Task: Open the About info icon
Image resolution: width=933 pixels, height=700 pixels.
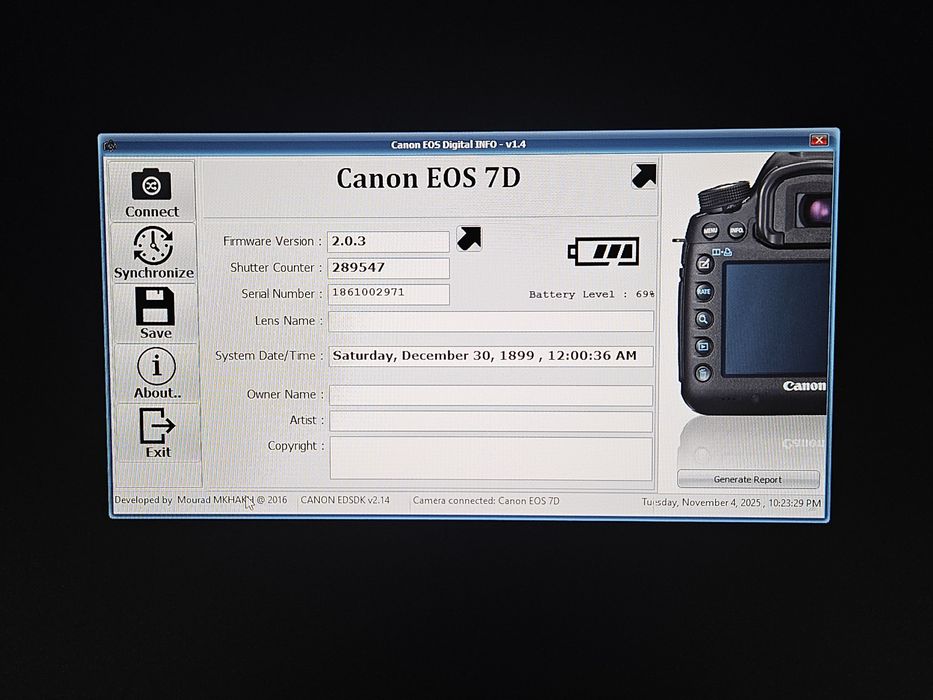Action: pos(156,366)
